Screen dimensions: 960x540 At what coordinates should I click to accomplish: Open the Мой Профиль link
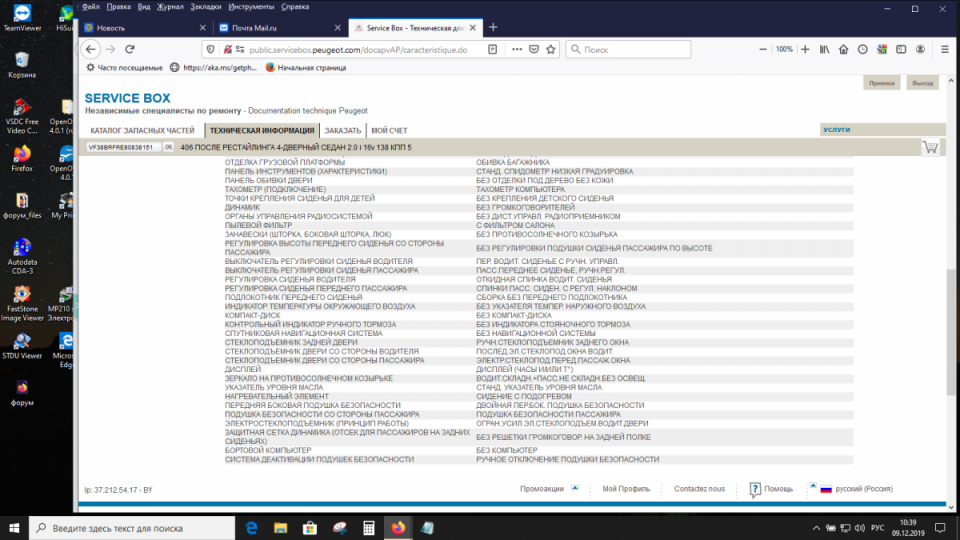(x=626, y=489)
